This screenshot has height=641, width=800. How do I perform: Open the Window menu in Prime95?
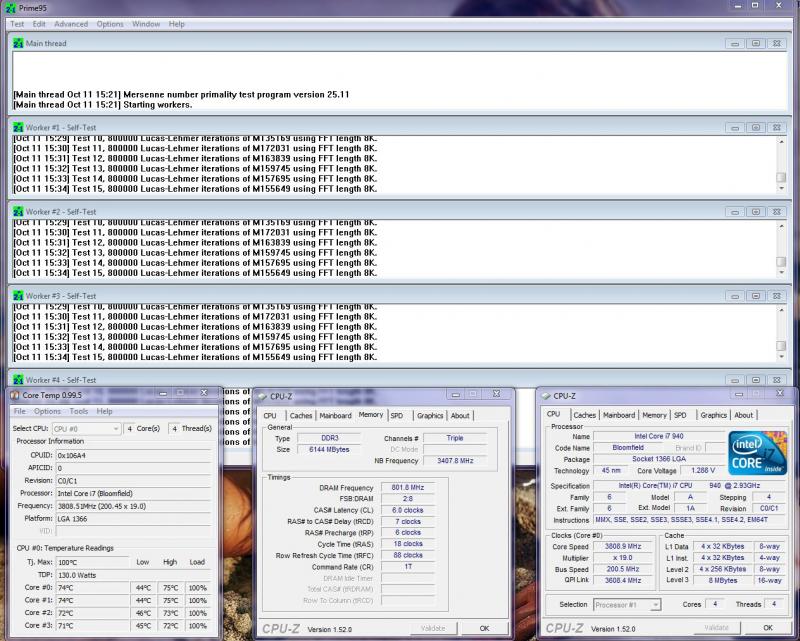tap(146, 24)
